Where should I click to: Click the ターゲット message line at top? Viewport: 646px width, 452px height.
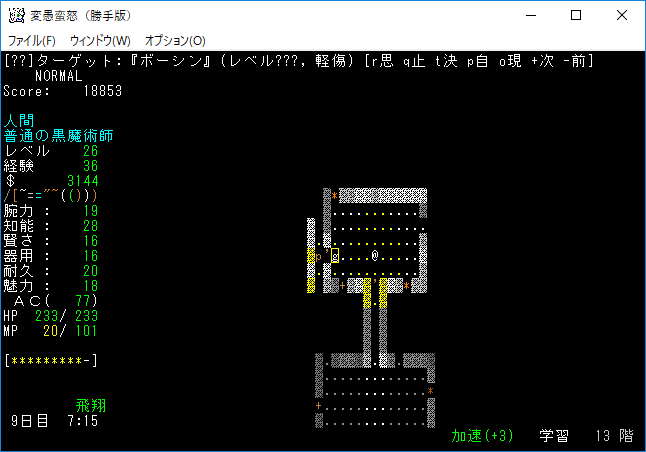click(x=300, y=62)
